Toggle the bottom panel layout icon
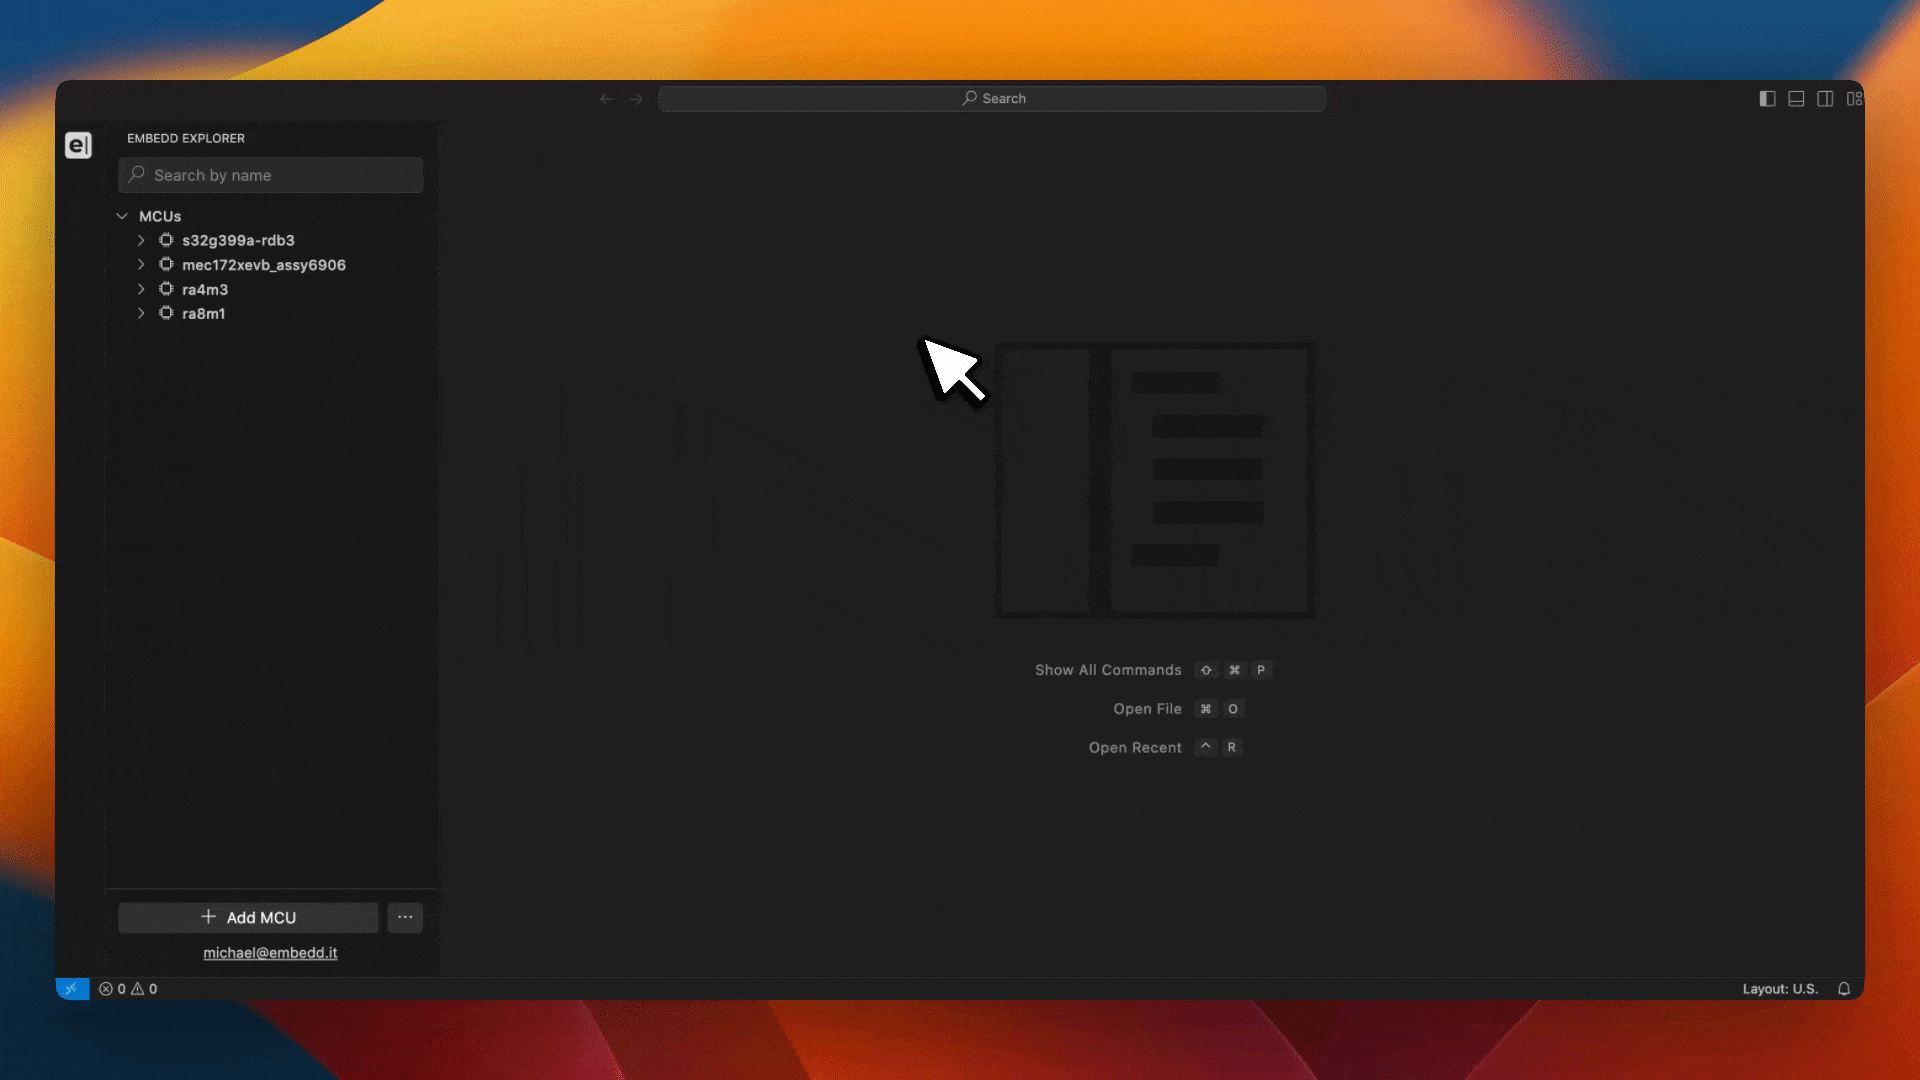The image size is (1920, 1080). 1796,99
